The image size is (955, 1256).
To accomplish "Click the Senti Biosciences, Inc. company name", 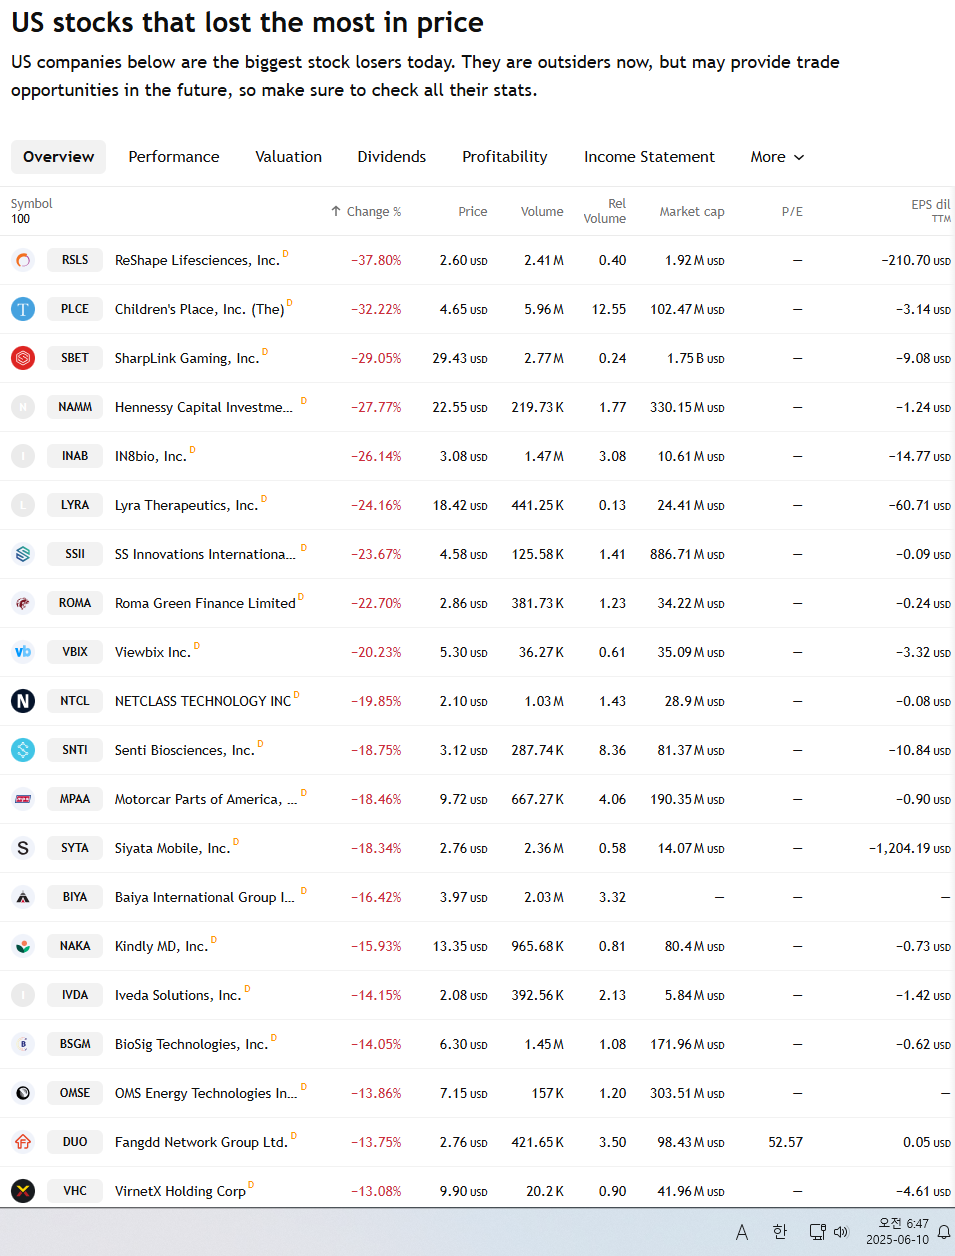I will click(x=185, y=750).
